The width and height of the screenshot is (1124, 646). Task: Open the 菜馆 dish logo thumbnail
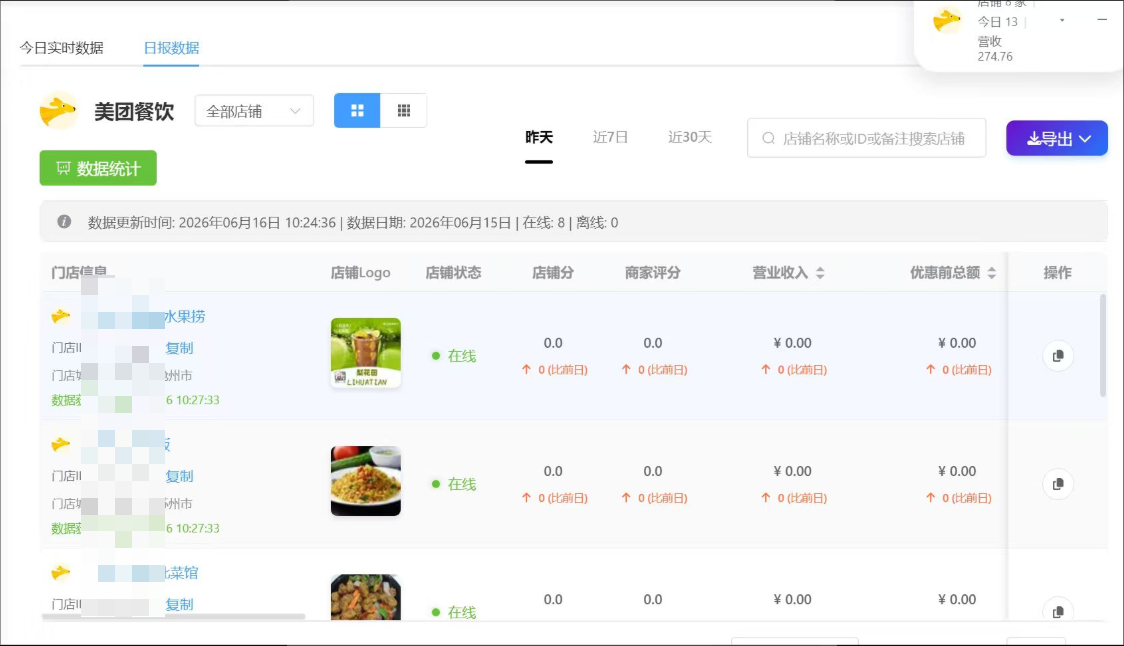tap(366, 597)
